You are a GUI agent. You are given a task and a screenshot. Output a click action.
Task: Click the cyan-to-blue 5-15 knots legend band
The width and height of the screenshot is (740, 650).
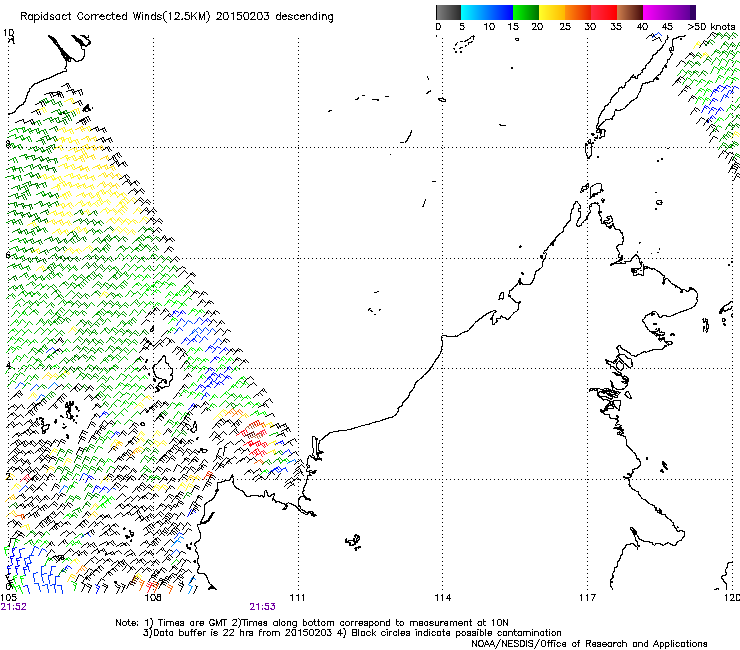click(x=487, y=12)
